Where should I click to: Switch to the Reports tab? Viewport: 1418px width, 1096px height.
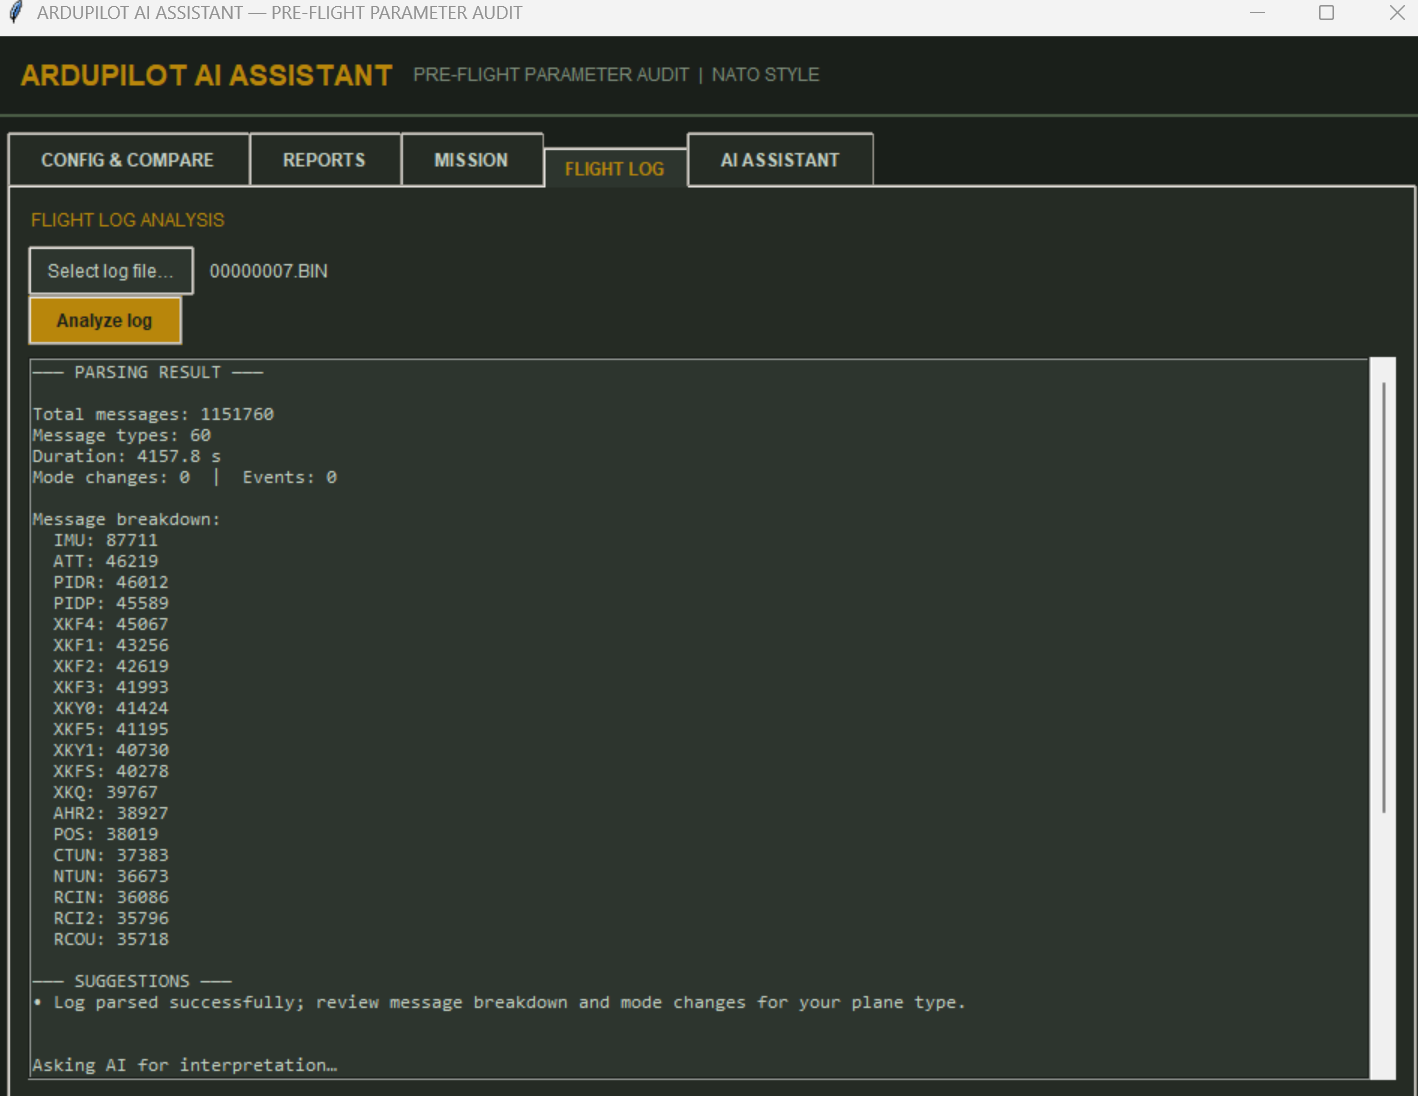pyautogui.click(x=325, y=160)
